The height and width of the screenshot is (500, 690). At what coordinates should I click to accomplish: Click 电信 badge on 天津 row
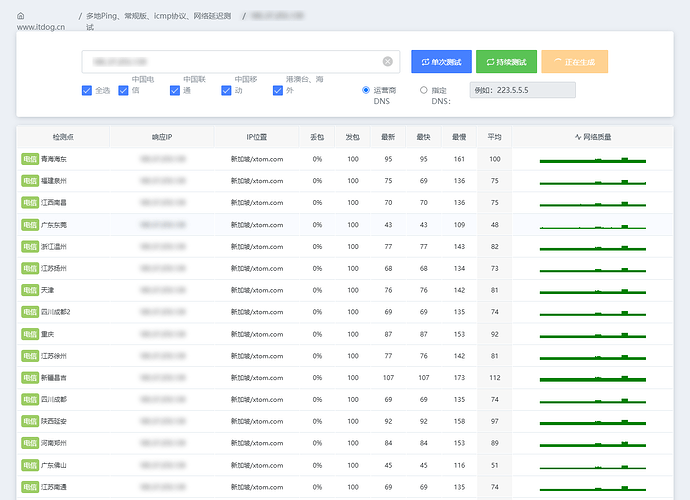pyautogui.click(x=30, y=290)
